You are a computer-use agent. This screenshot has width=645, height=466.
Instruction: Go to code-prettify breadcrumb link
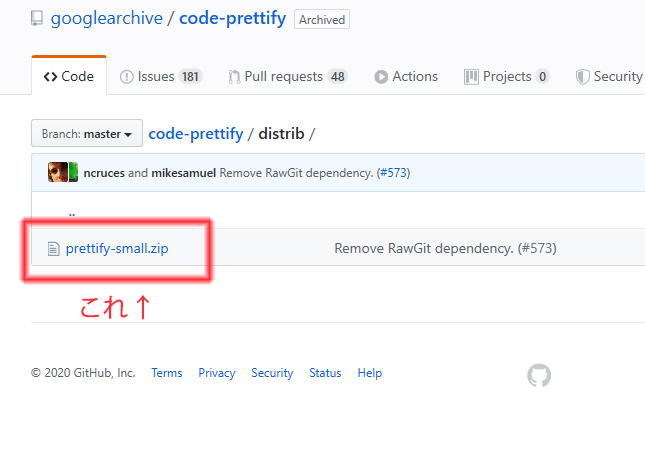point(196,134)
